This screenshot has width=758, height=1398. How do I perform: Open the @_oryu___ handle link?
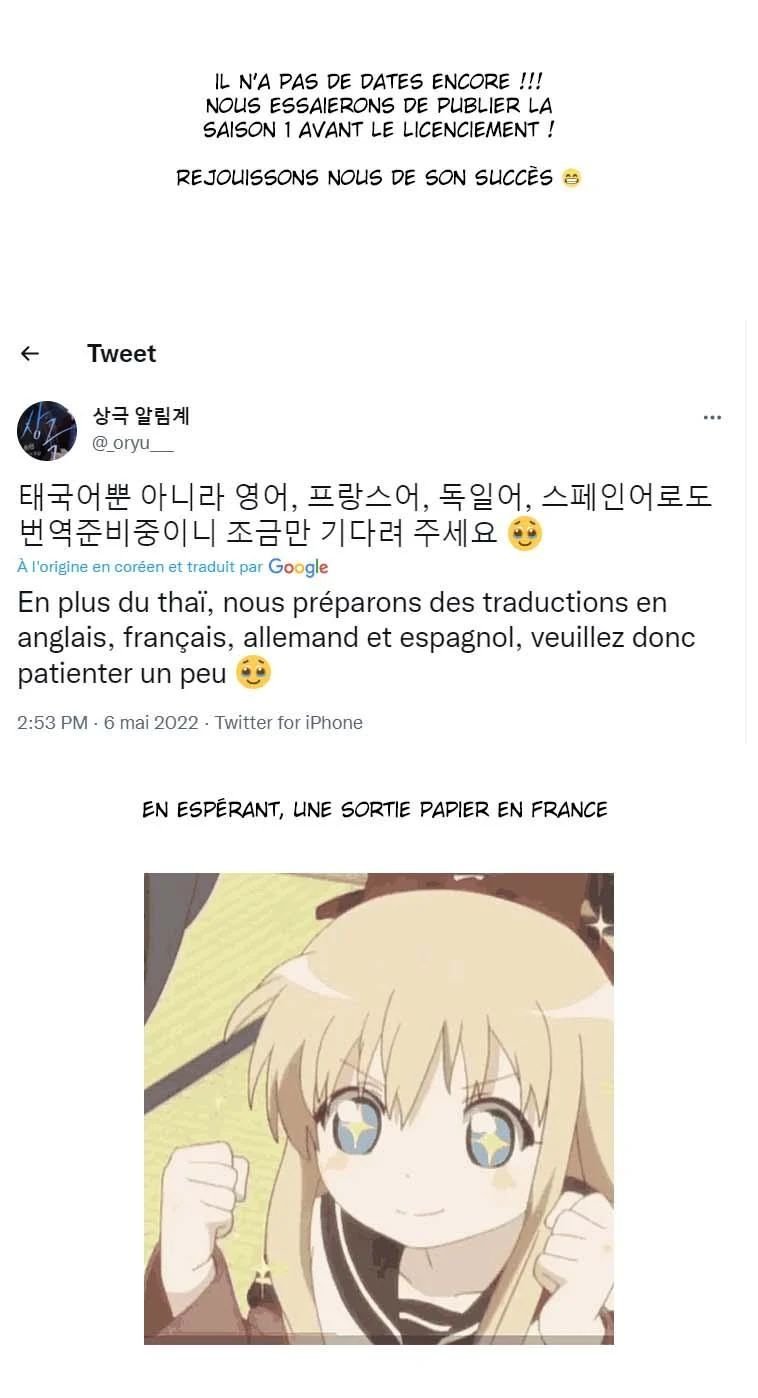[x=133, y=444]
